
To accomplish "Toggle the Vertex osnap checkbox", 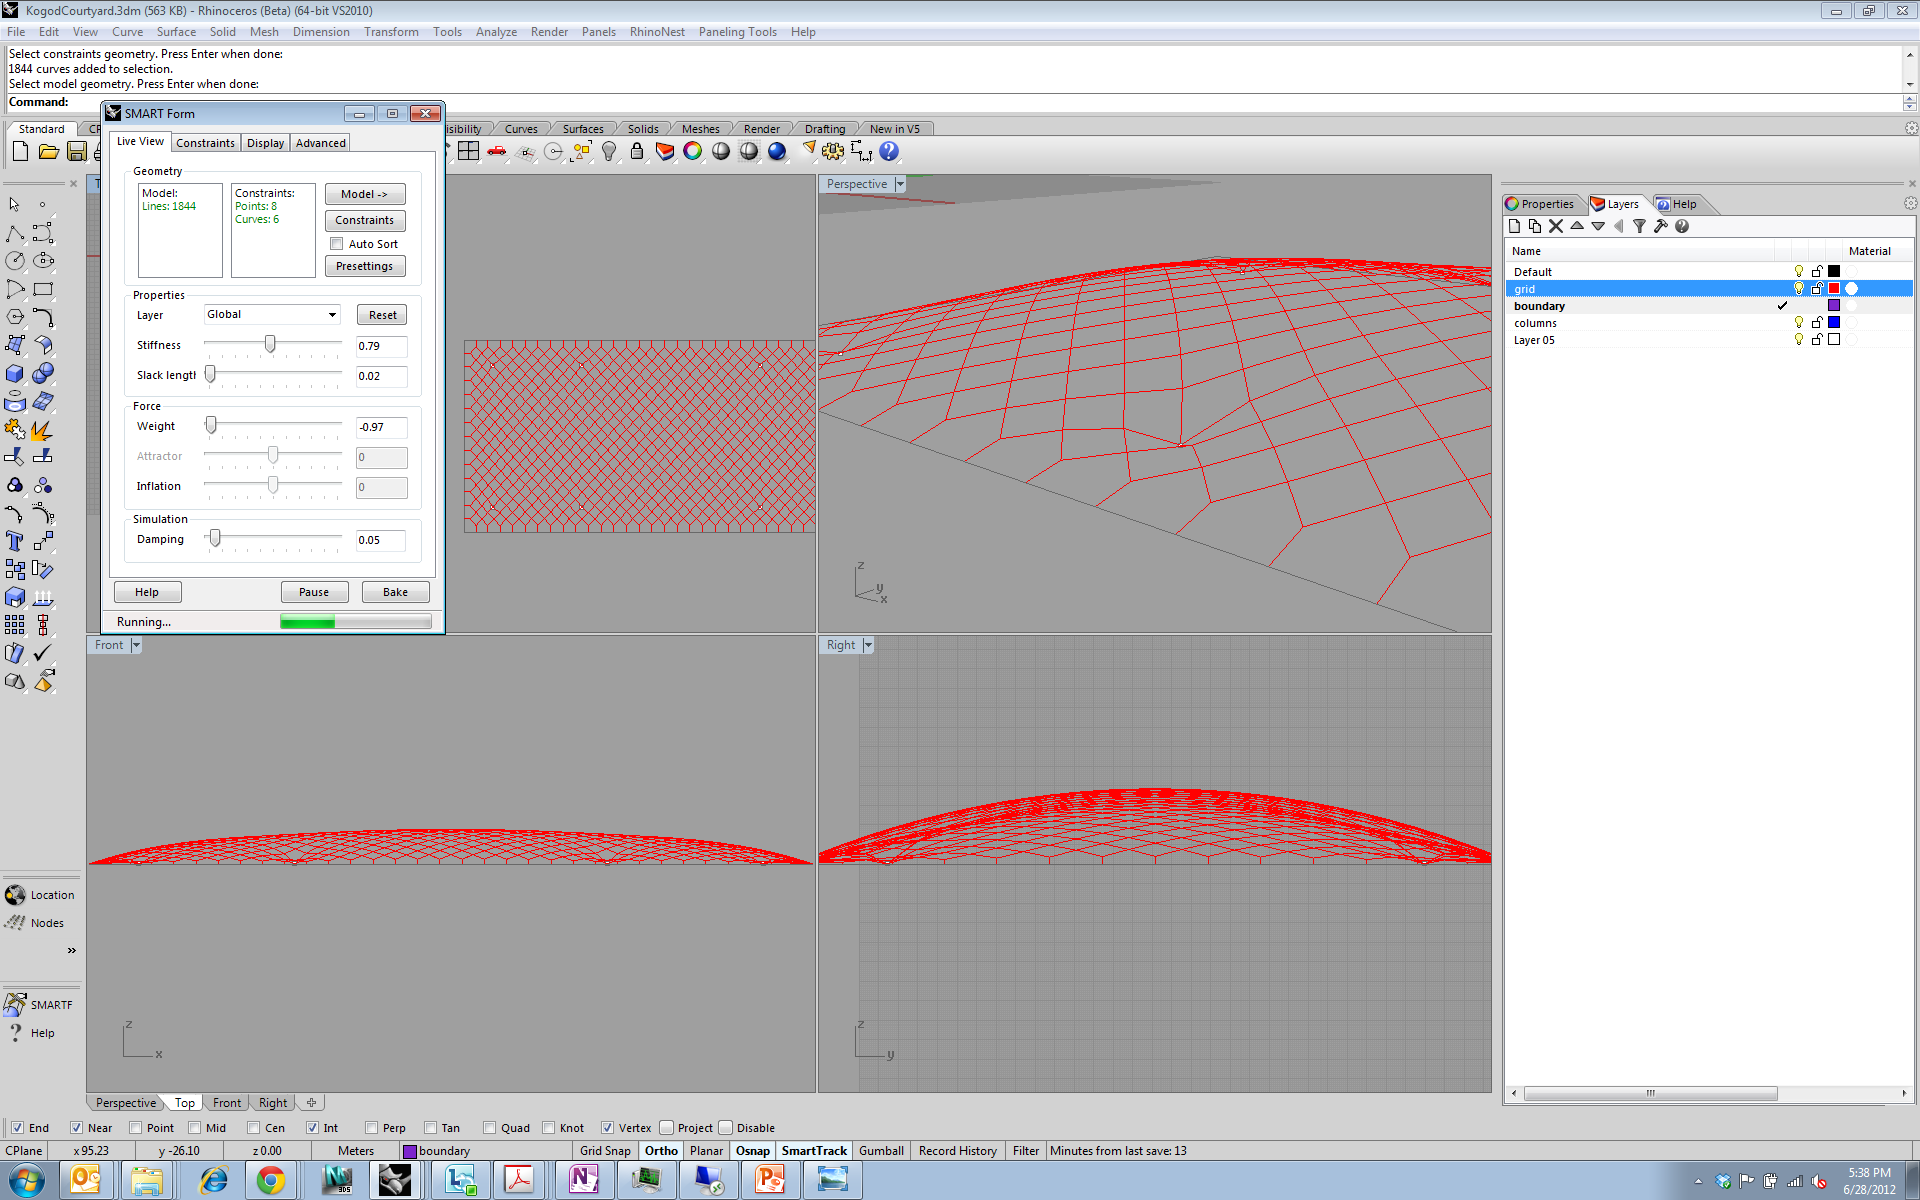I will (x=607, y=1128).
